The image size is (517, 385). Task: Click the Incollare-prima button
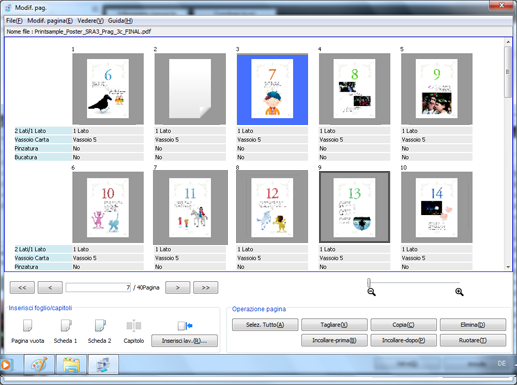334,340
